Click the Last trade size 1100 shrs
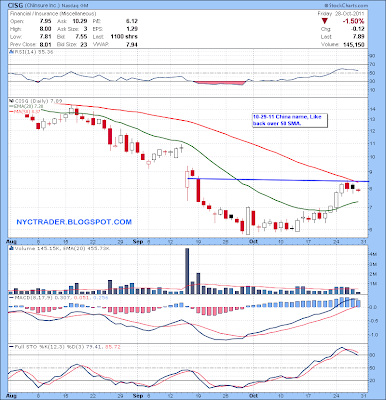The height and width of the screenshot is (400, 386). click(x=123, y=37)
